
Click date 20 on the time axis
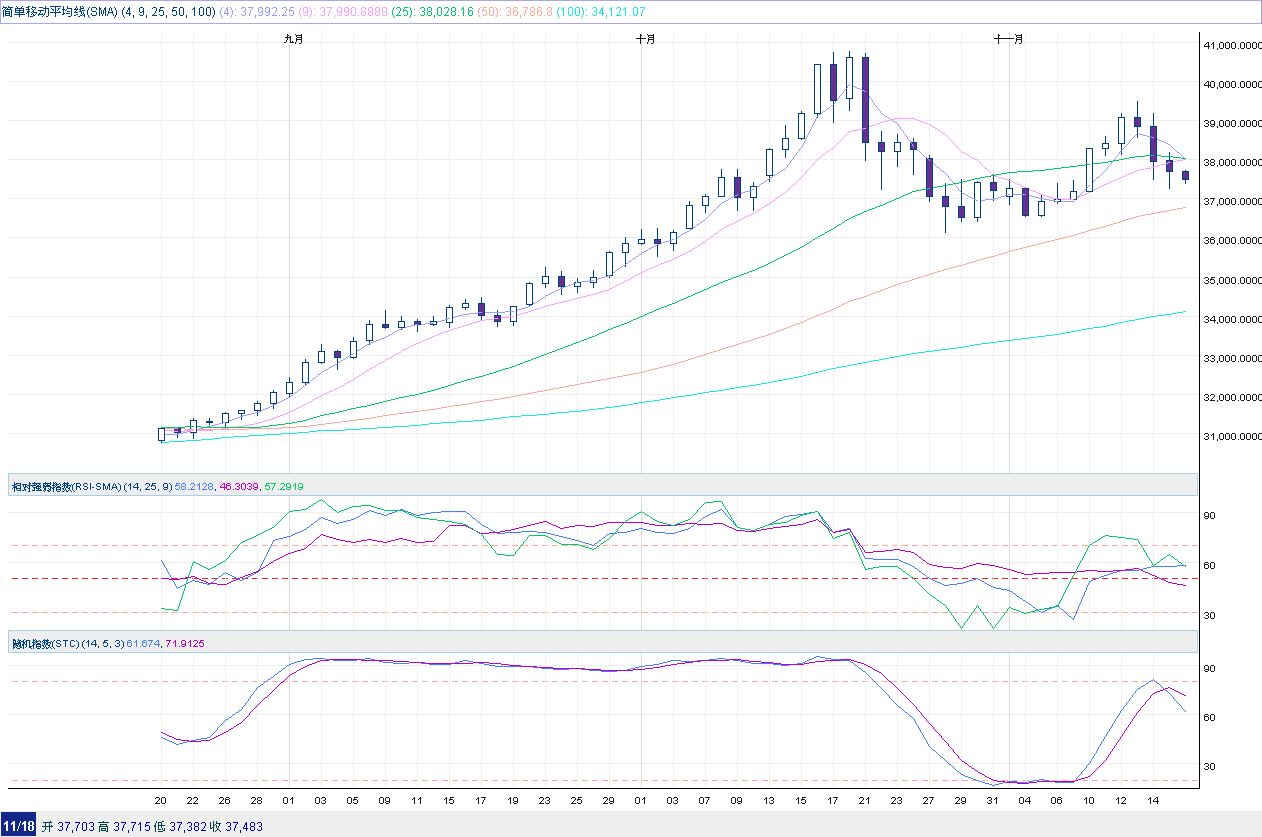(x=161, y=800)
